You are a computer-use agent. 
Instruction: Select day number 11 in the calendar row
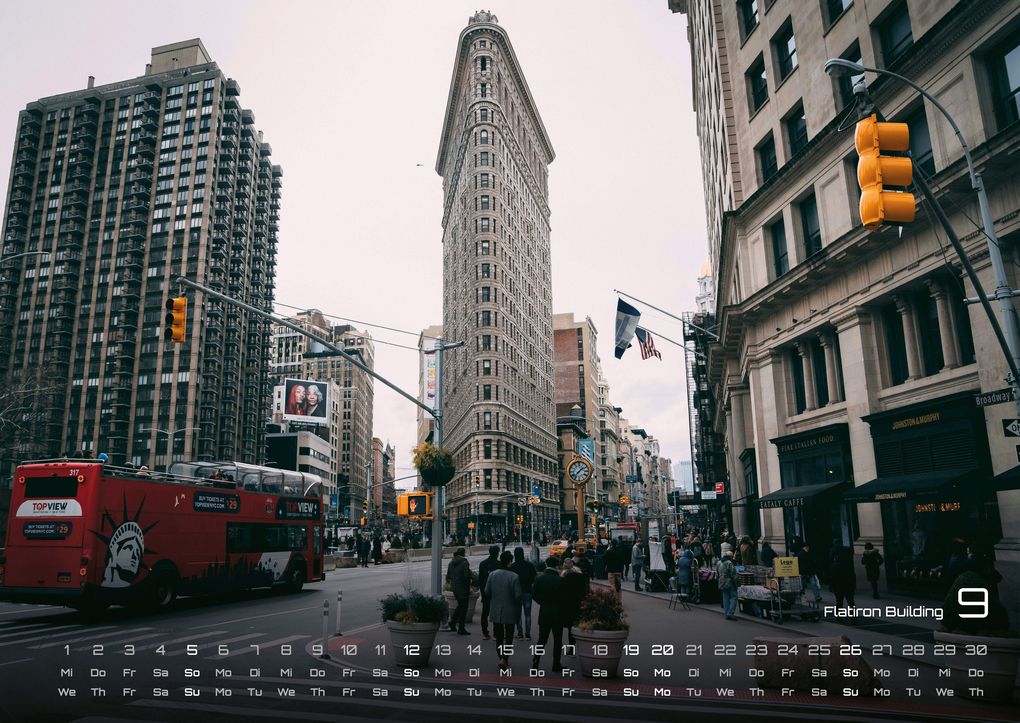point(380,649)
